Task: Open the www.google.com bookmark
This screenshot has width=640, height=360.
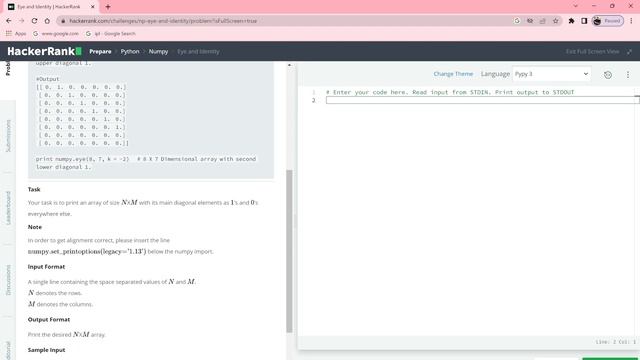Action: click(56, 33)
